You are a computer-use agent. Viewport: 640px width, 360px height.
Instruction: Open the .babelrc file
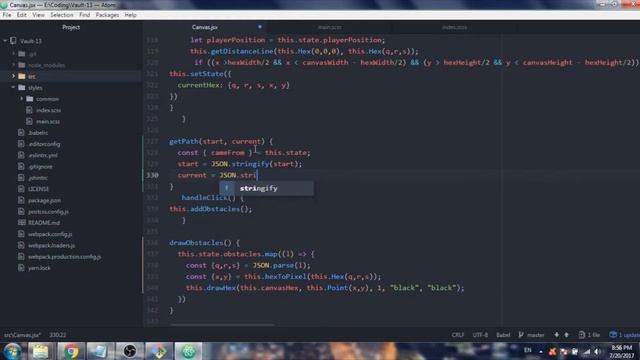[38, 133]
